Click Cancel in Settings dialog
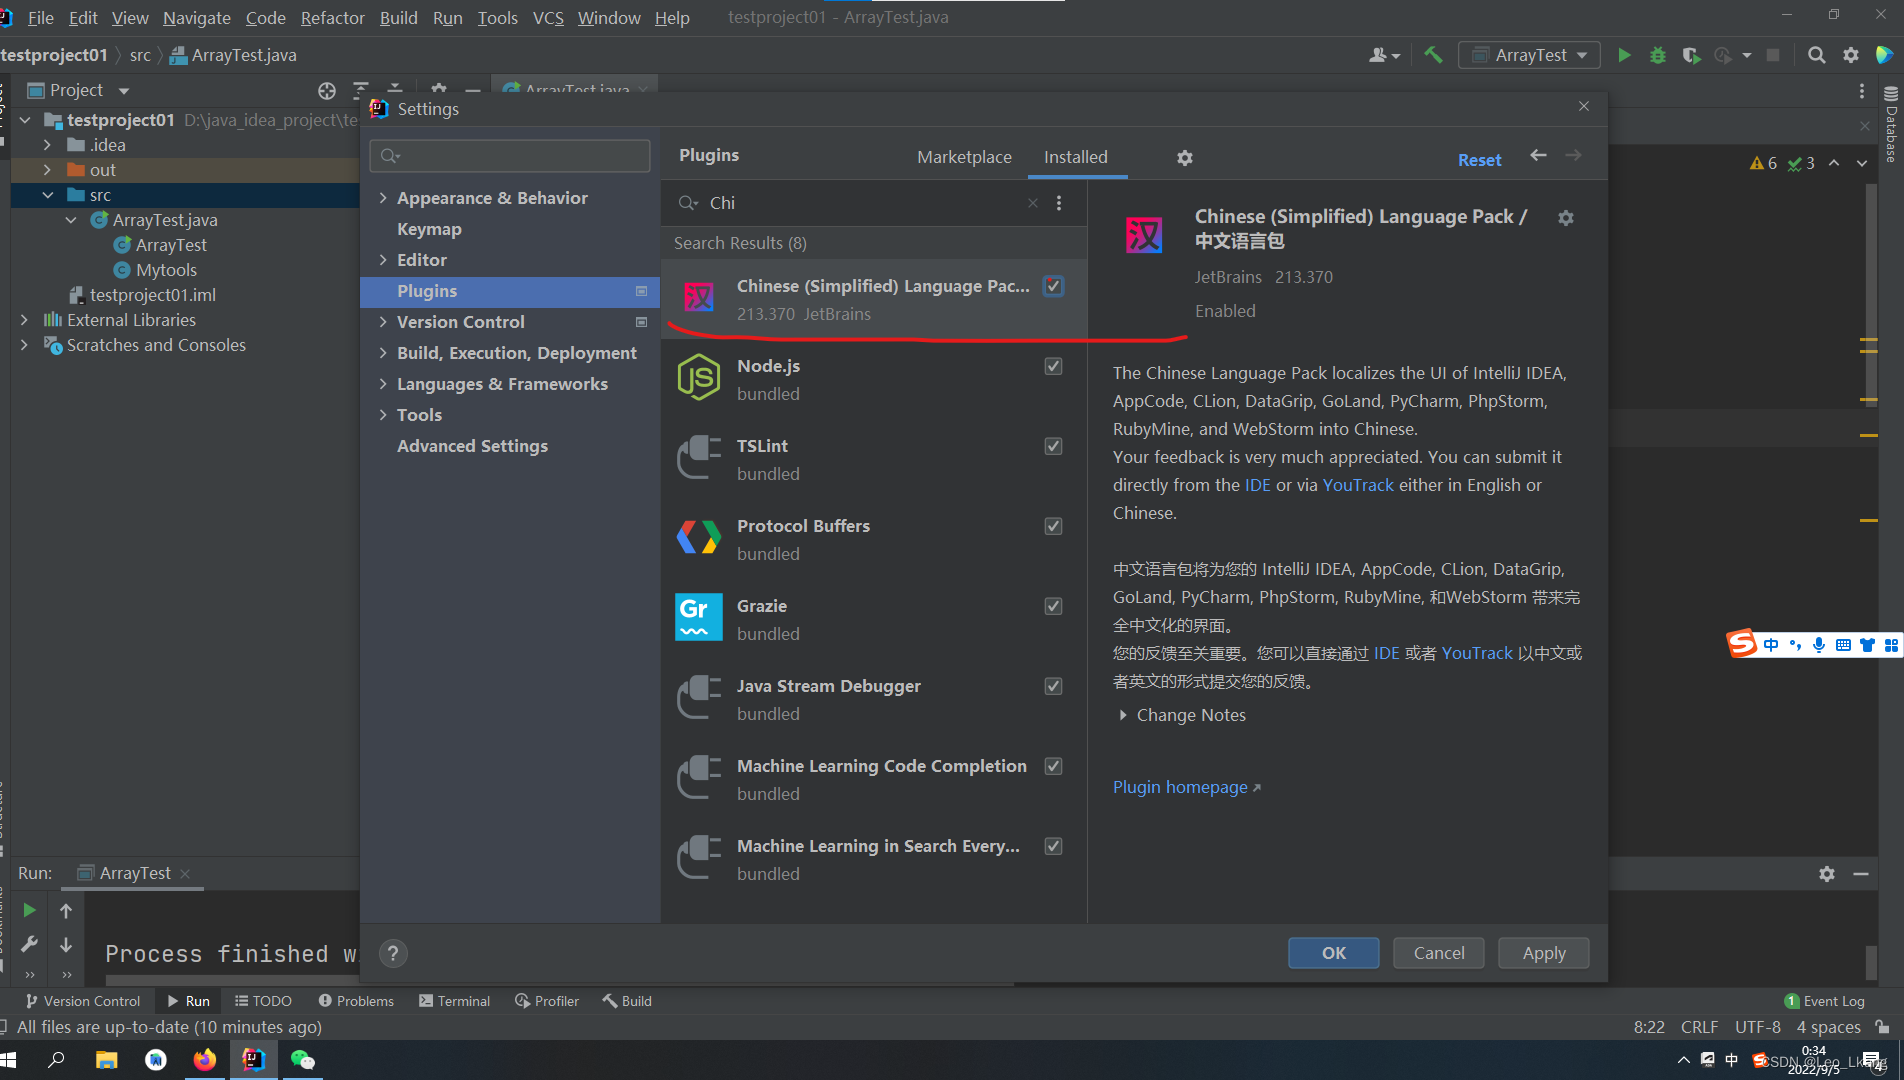1904x1080 pixels. point(1439,953)
